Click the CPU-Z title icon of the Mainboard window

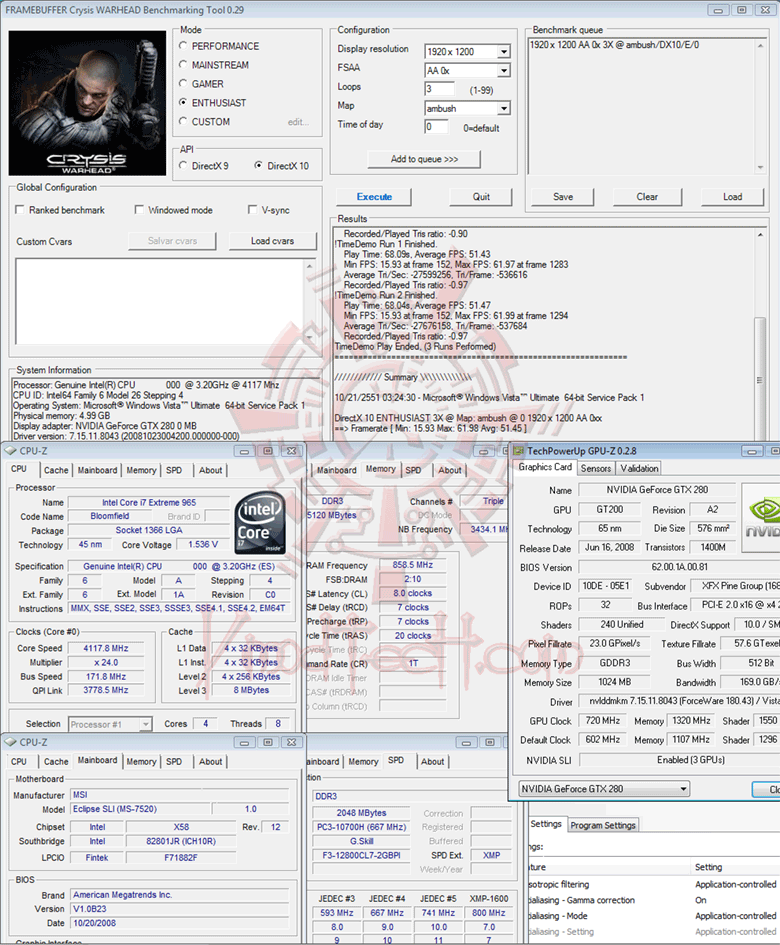pyautogui.click(x=11, y=742)
